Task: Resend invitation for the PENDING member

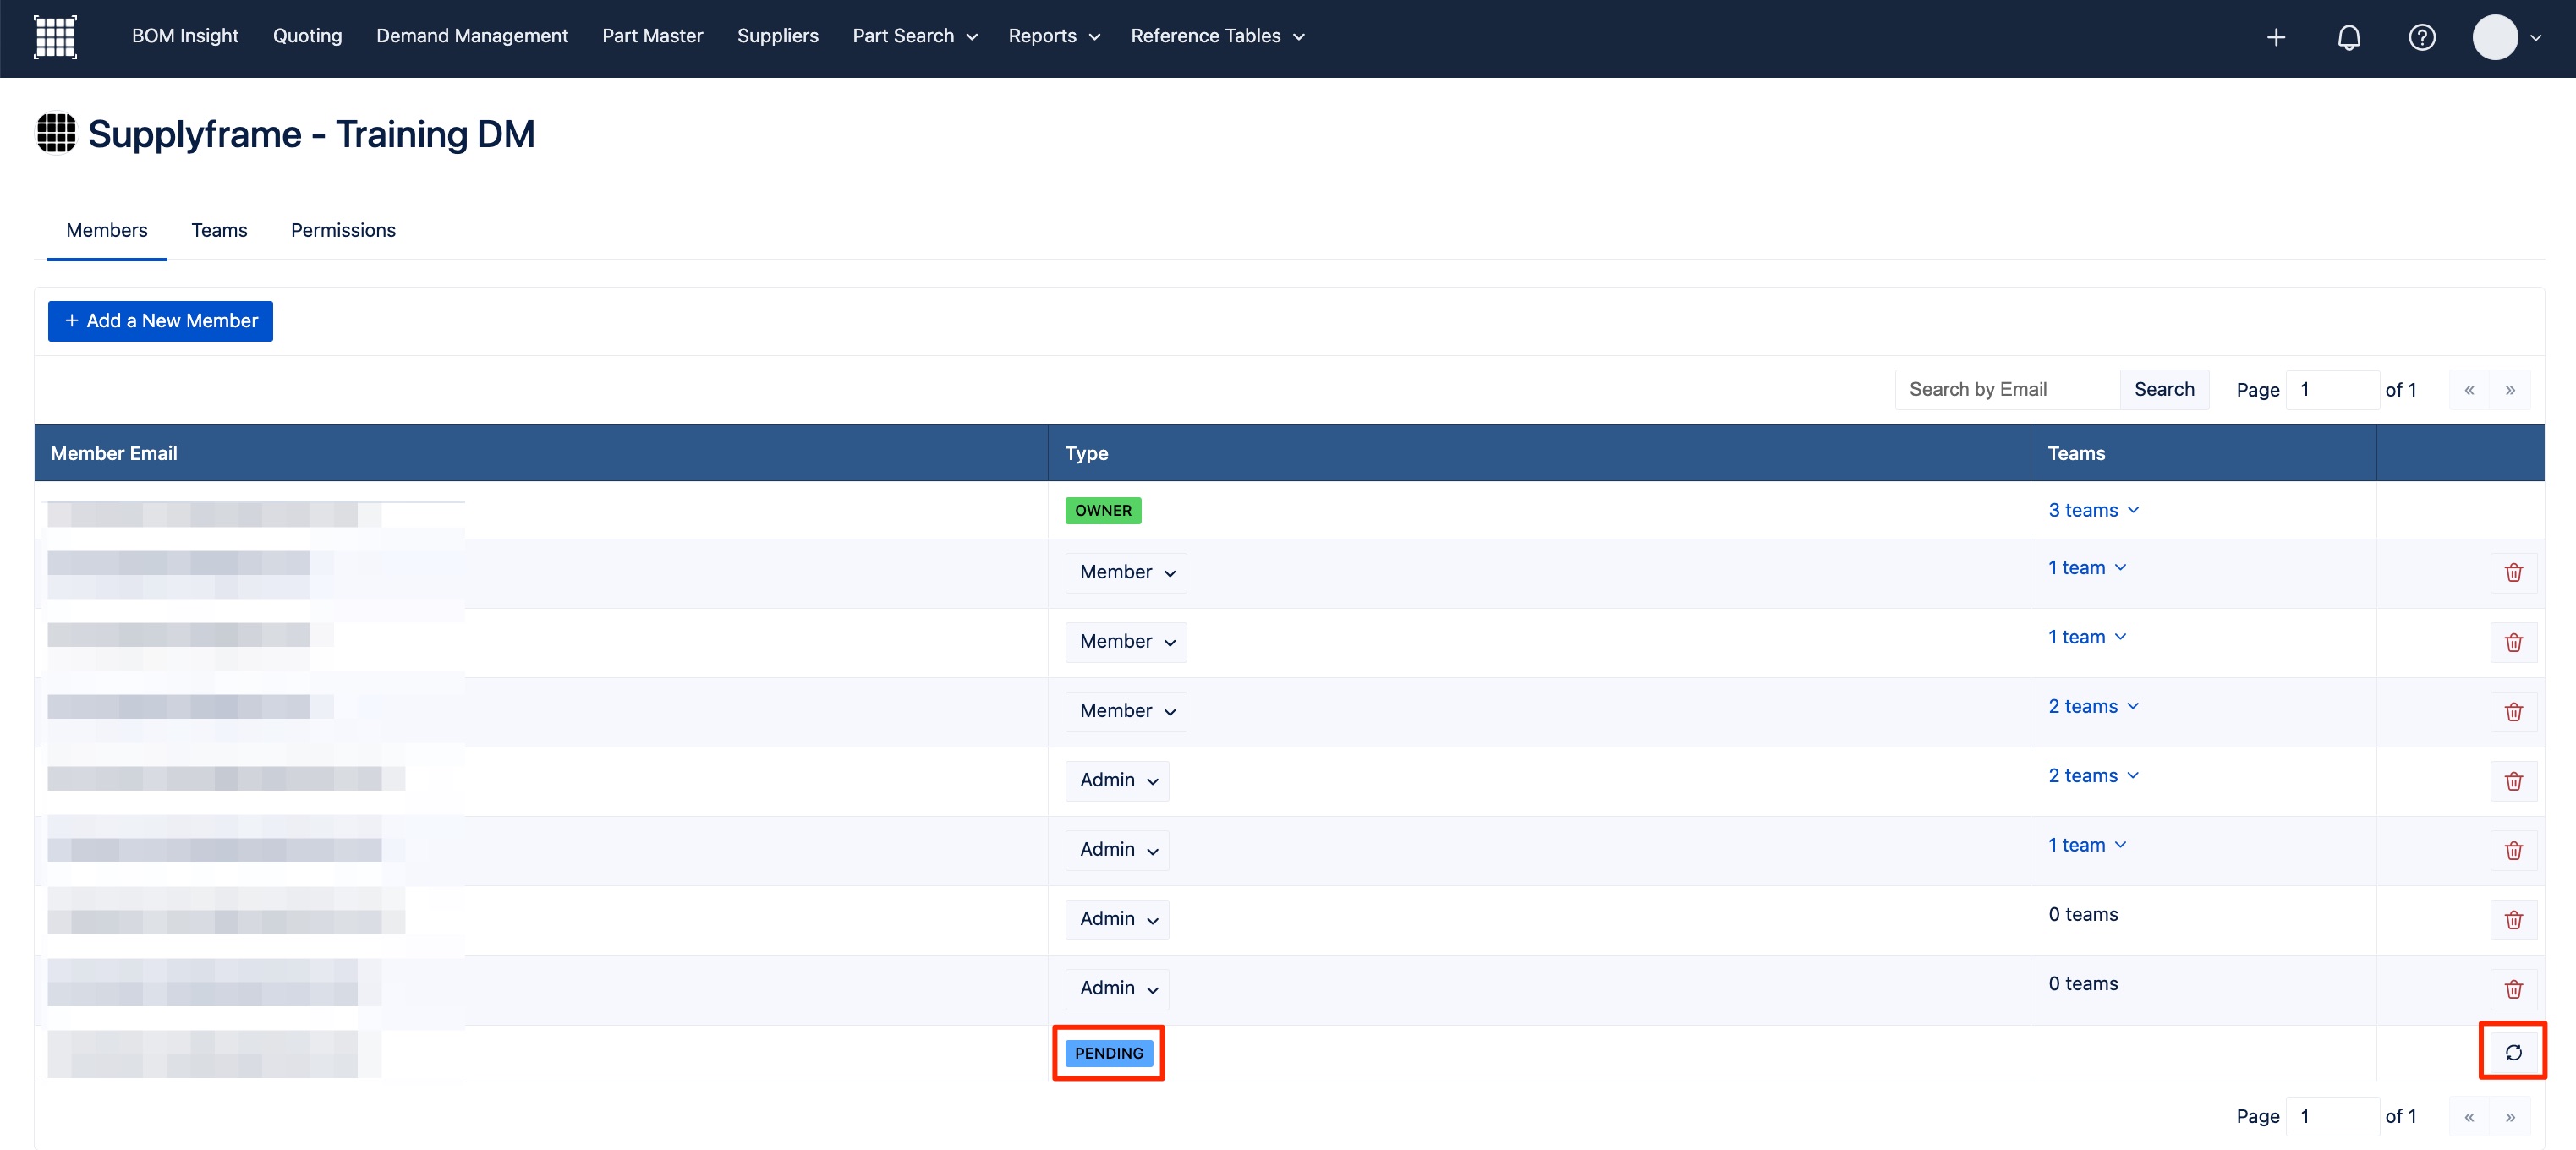Action: [2513, 1052]
